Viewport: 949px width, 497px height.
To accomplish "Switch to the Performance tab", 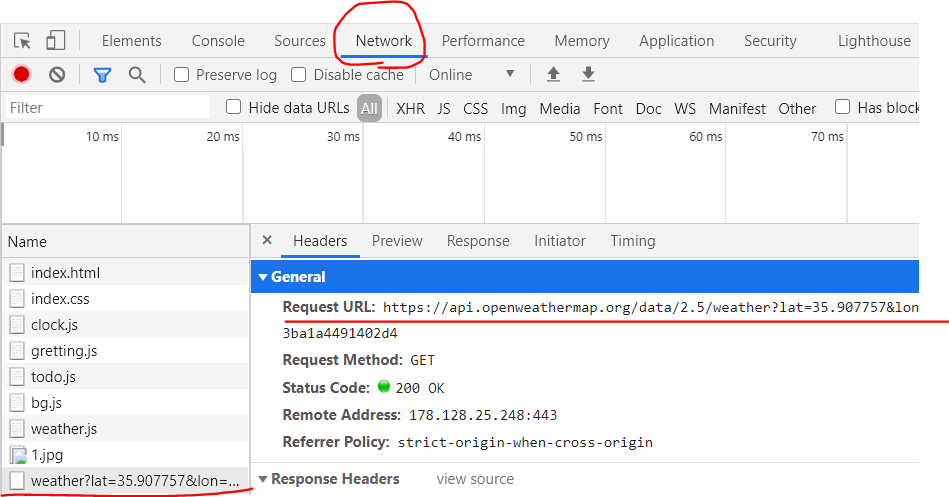I will click(x=483, y=41).
